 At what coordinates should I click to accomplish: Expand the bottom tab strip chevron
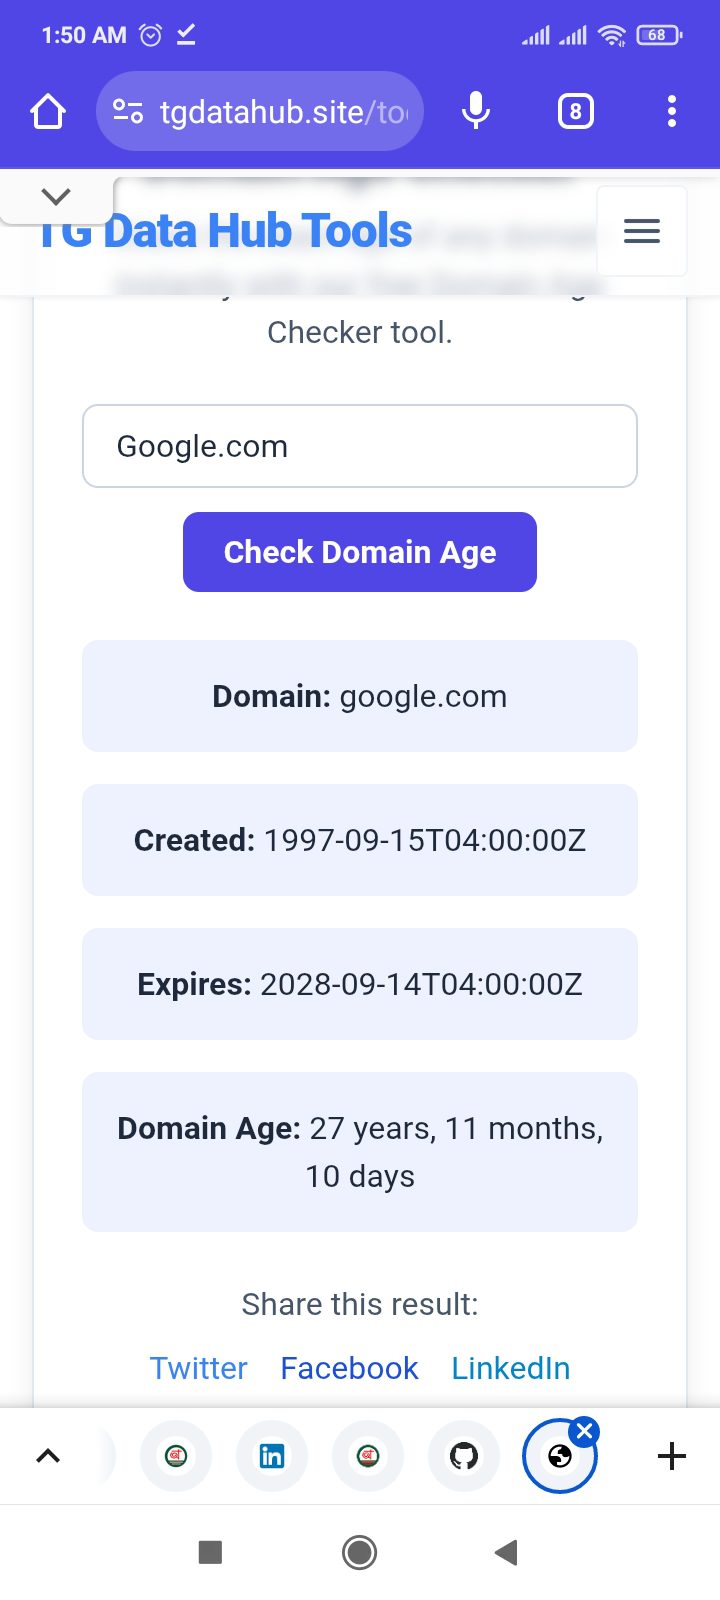click(x=47, y=1456)
